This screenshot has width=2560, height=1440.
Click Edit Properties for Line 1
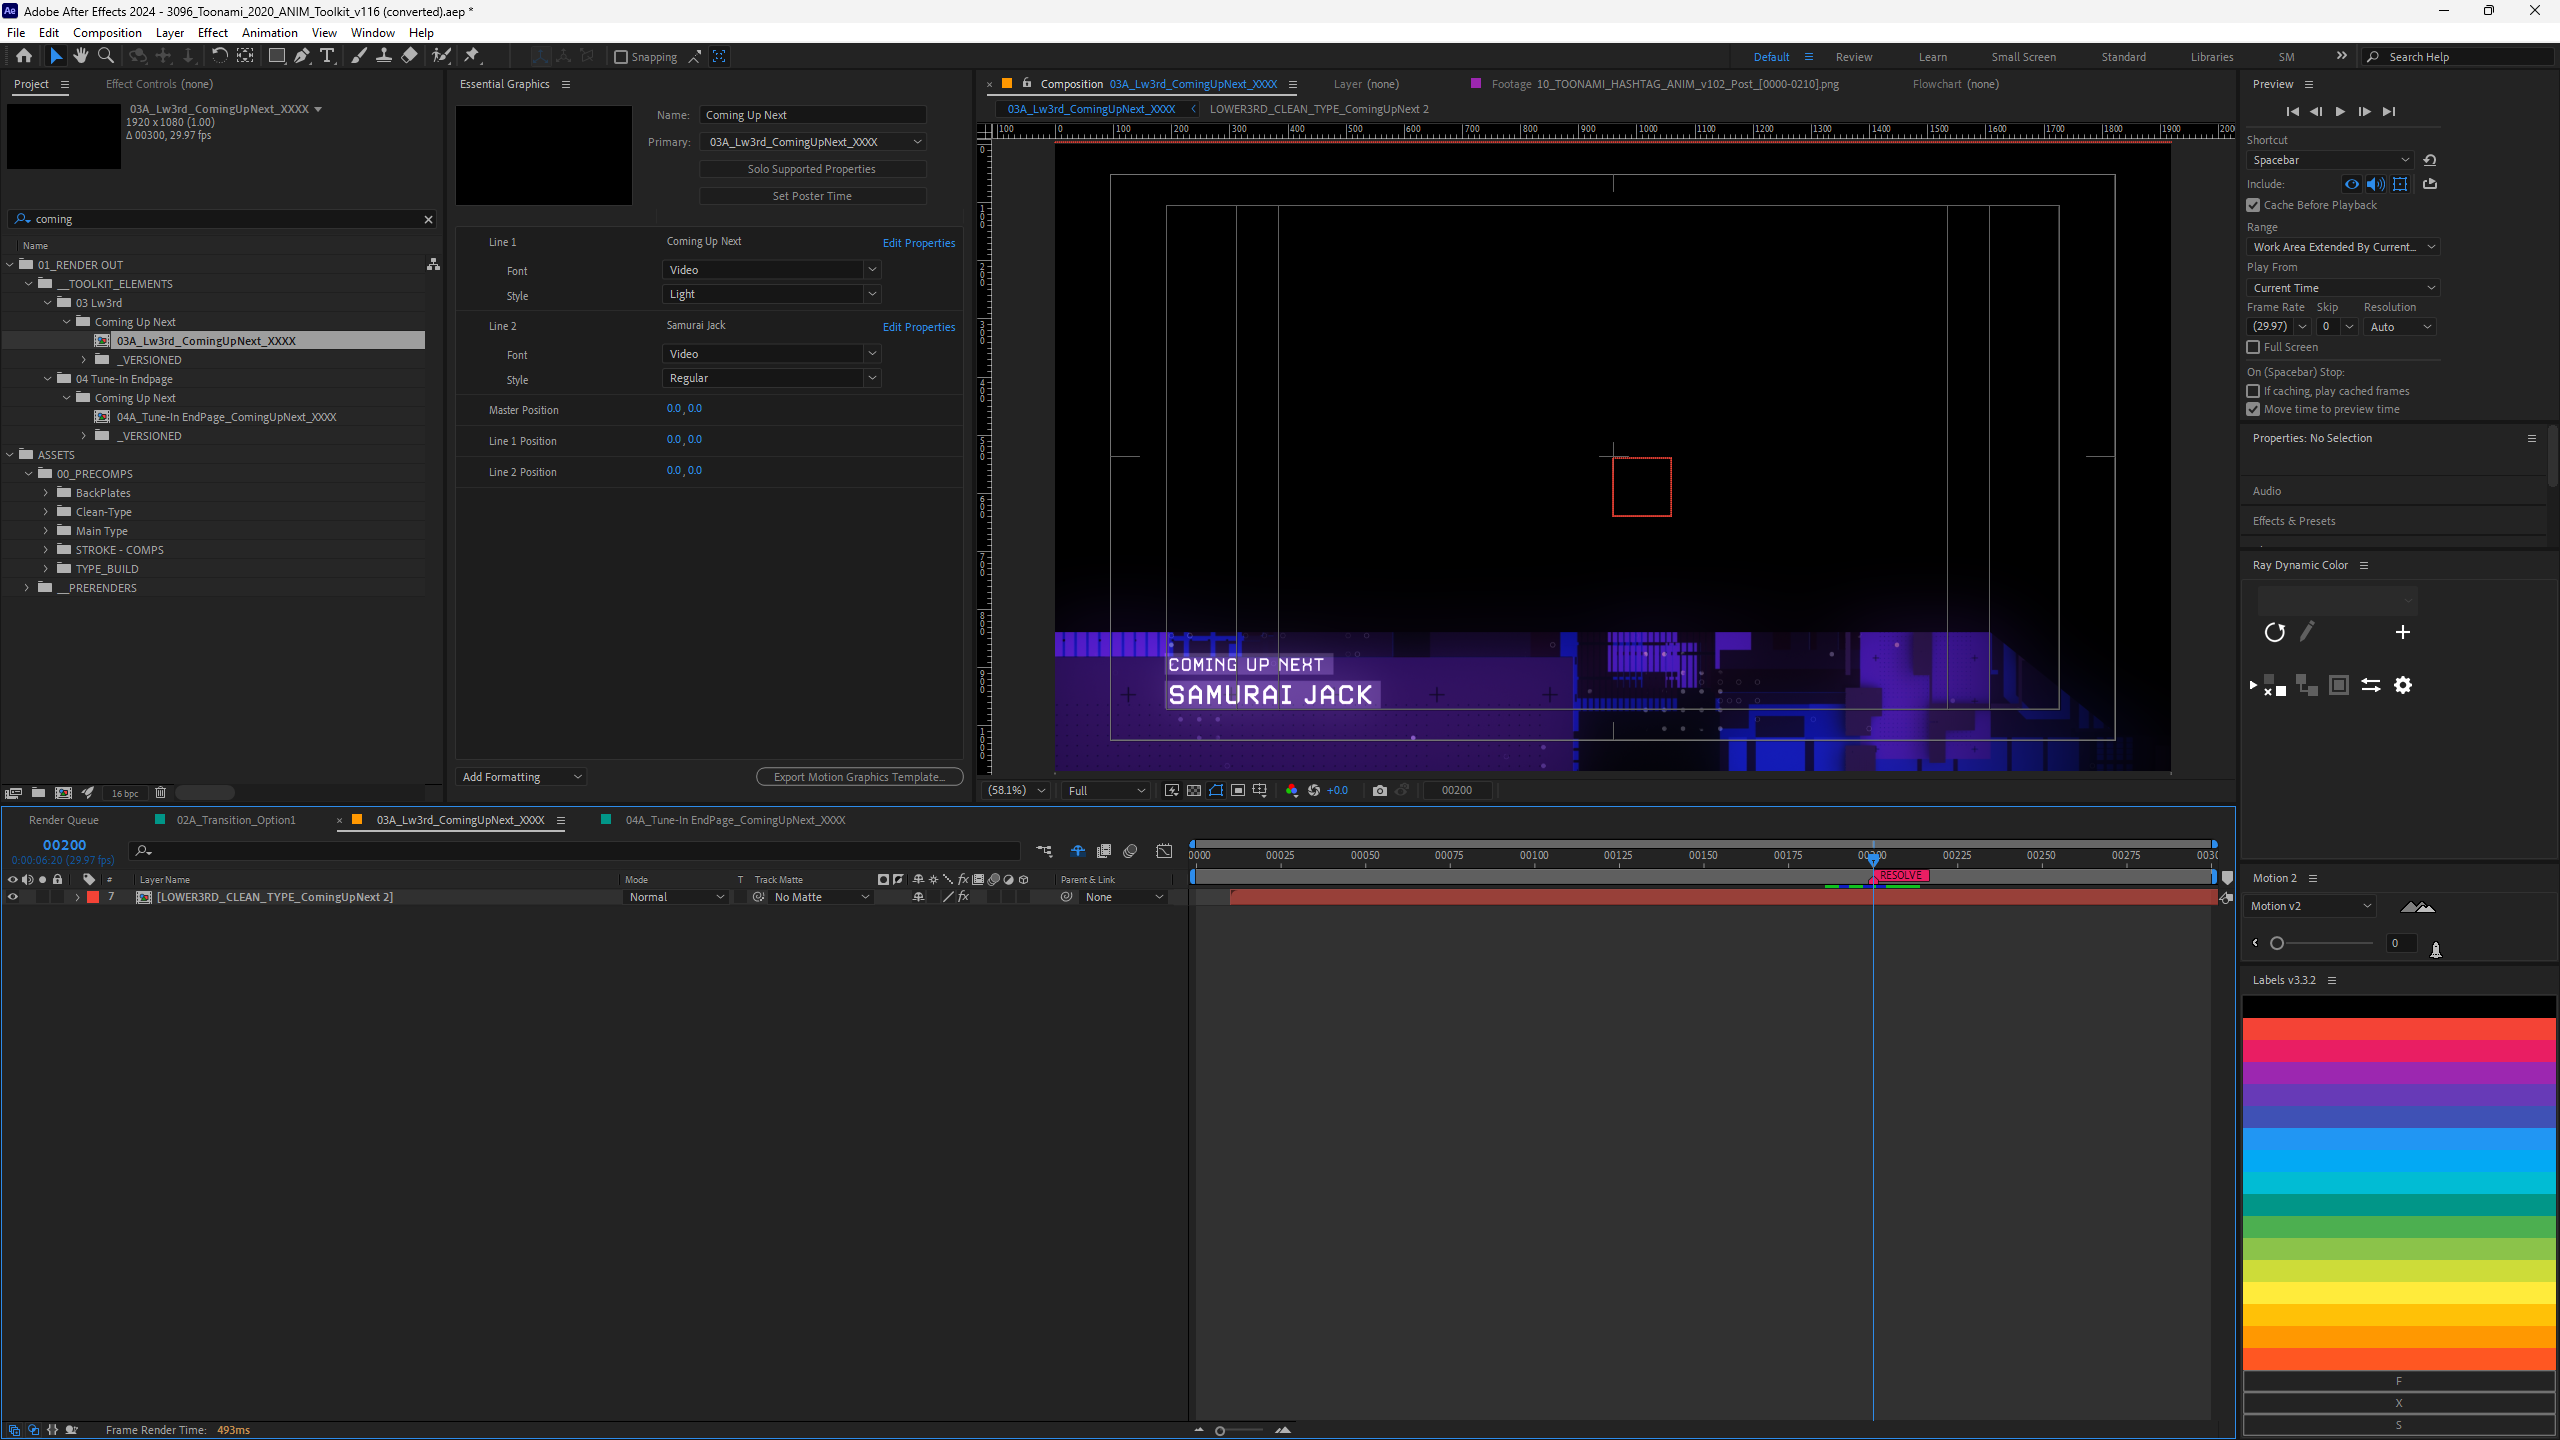918,243
